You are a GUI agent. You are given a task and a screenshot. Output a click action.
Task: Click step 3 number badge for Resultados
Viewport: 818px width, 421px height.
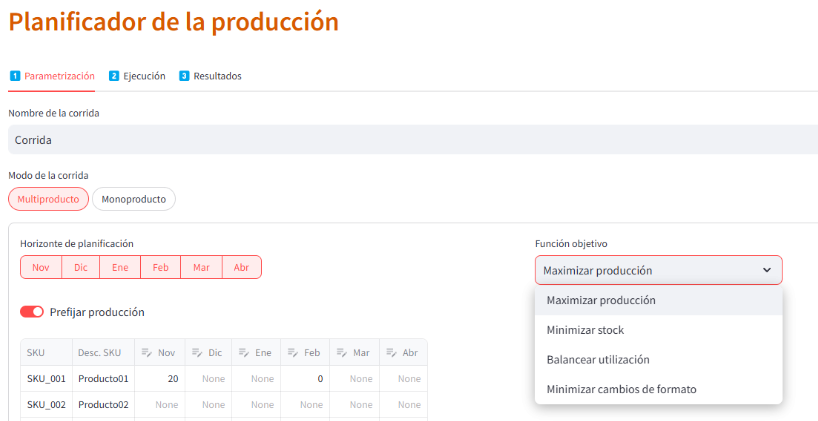(x=184, y=76)
